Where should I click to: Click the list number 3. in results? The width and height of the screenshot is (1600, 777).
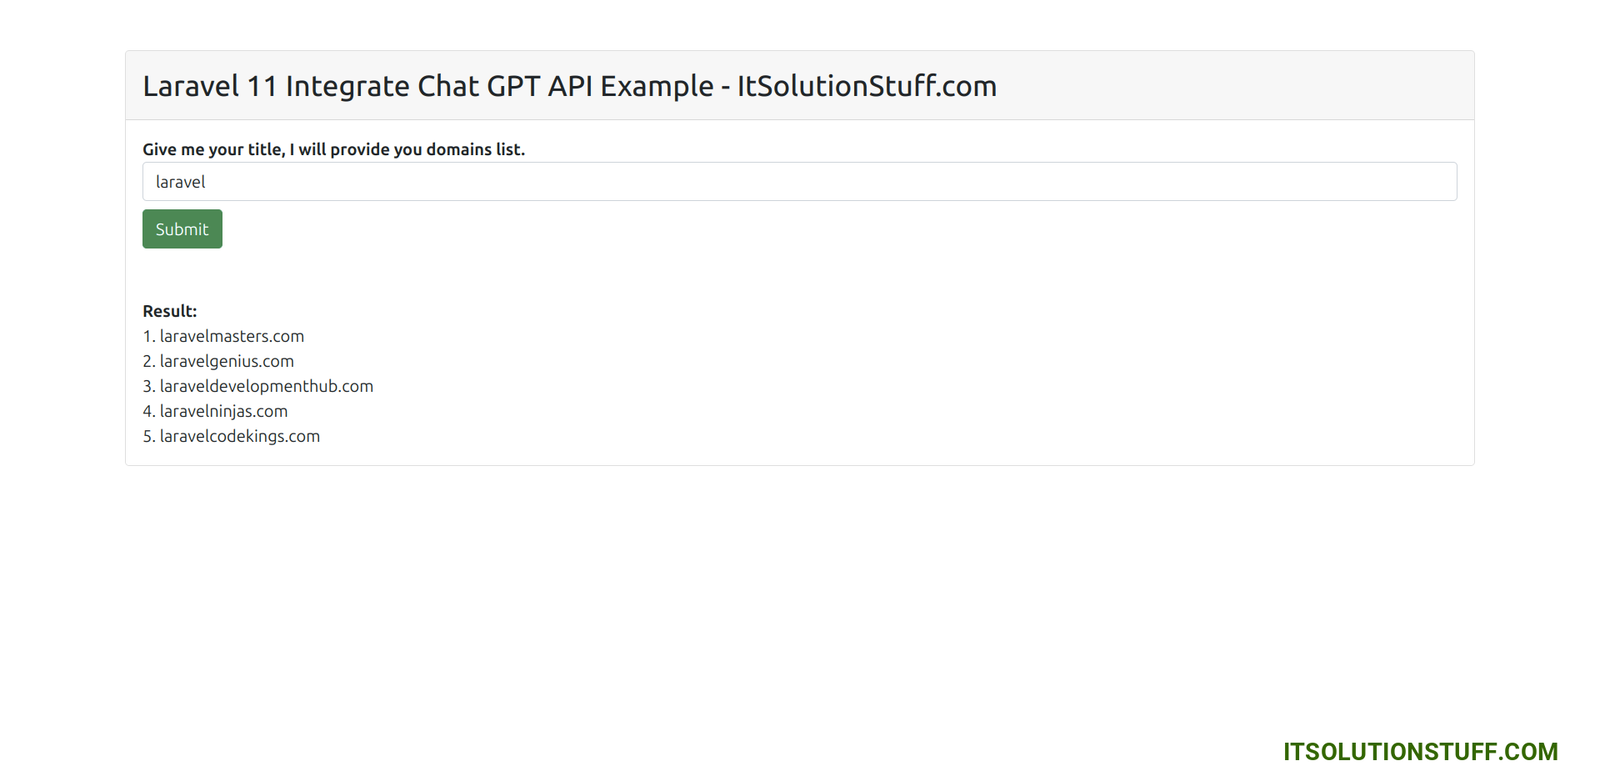click(148, 386)
